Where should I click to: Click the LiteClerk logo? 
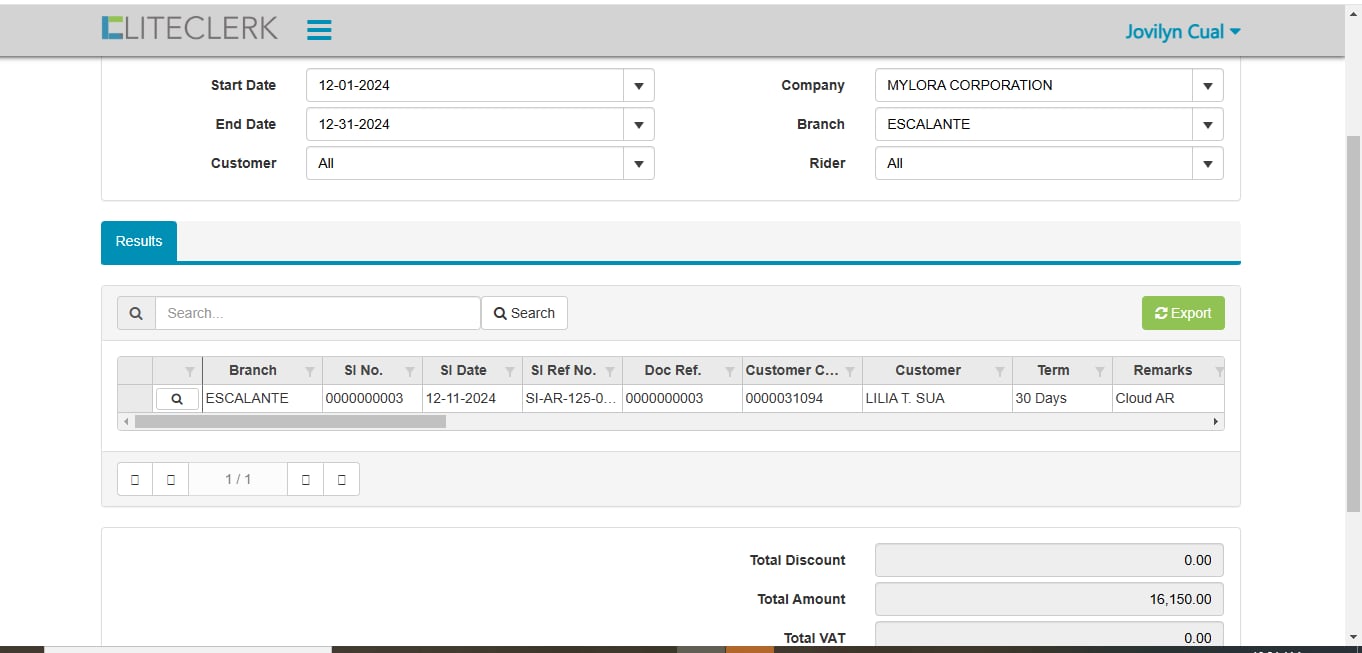click(x=190, y=29)
